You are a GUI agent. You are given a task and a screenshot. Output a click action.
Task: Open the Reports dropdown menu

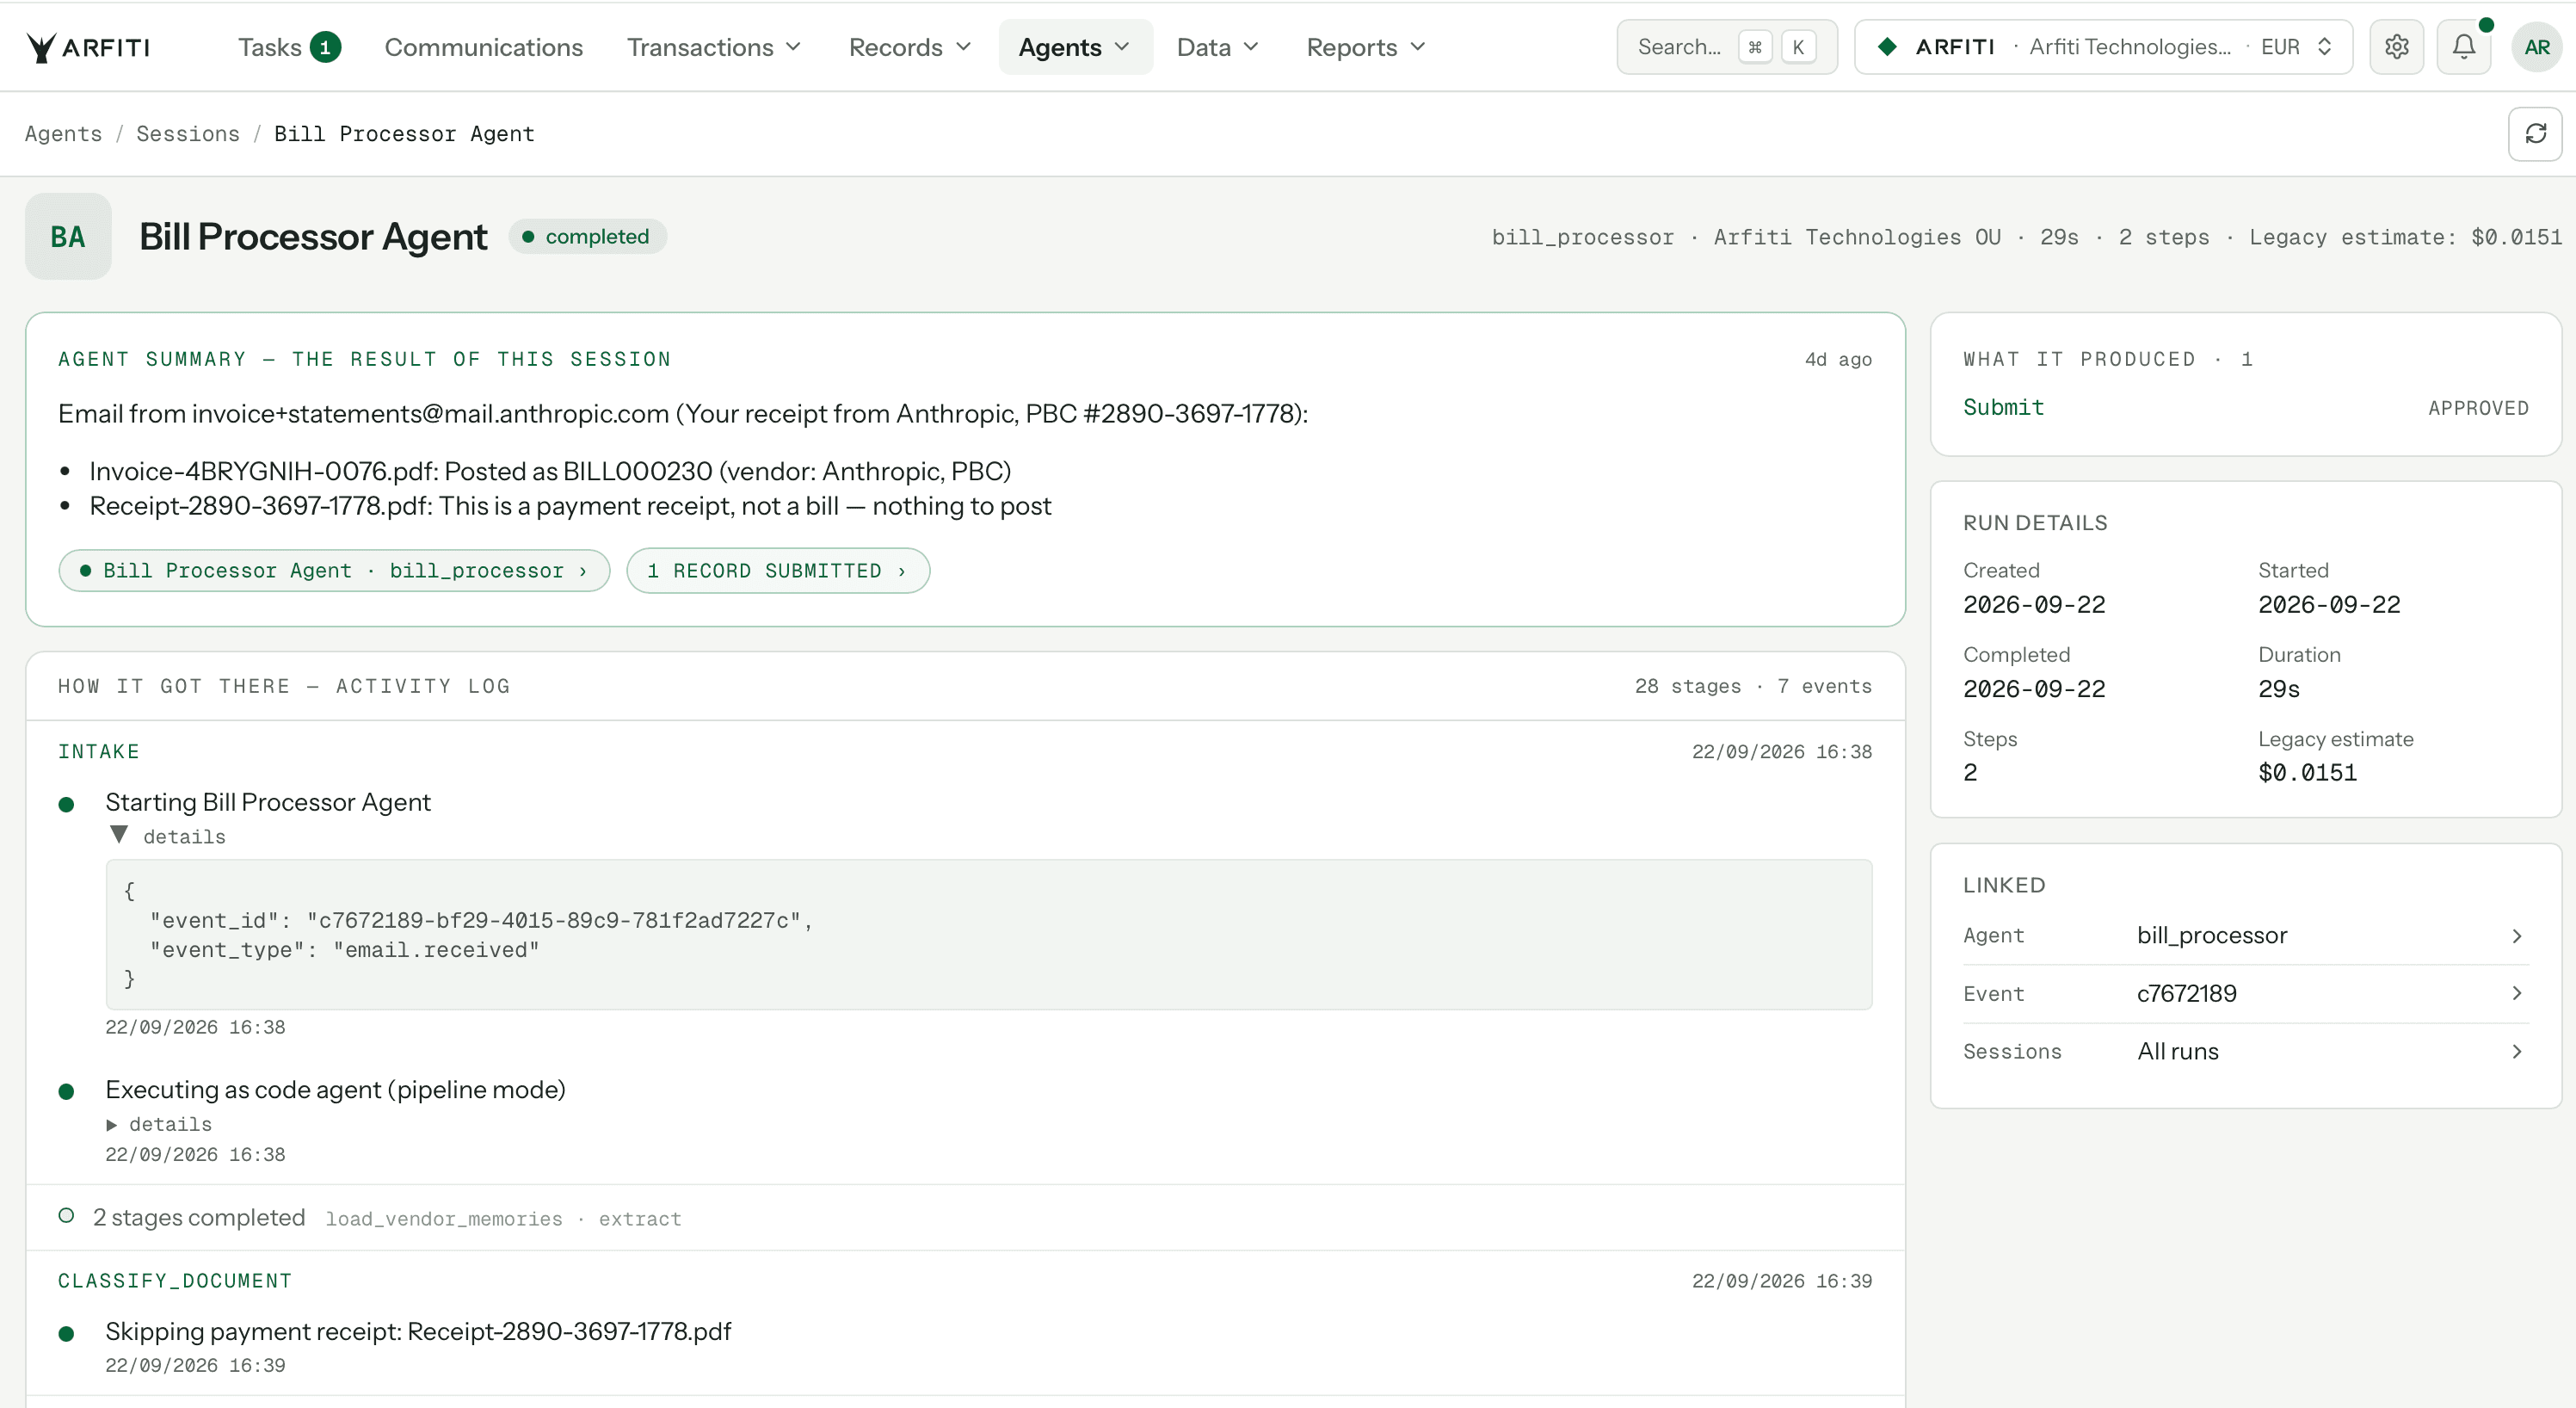(x=1366, y=47)
